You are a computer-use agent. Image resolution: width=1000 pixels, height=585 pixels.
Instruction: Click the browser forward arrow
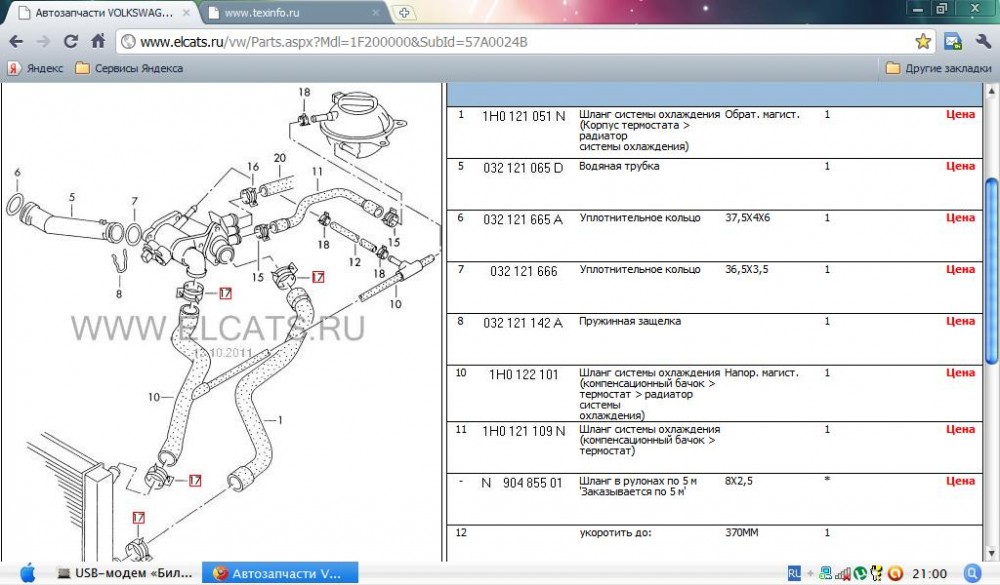[43, 42]
